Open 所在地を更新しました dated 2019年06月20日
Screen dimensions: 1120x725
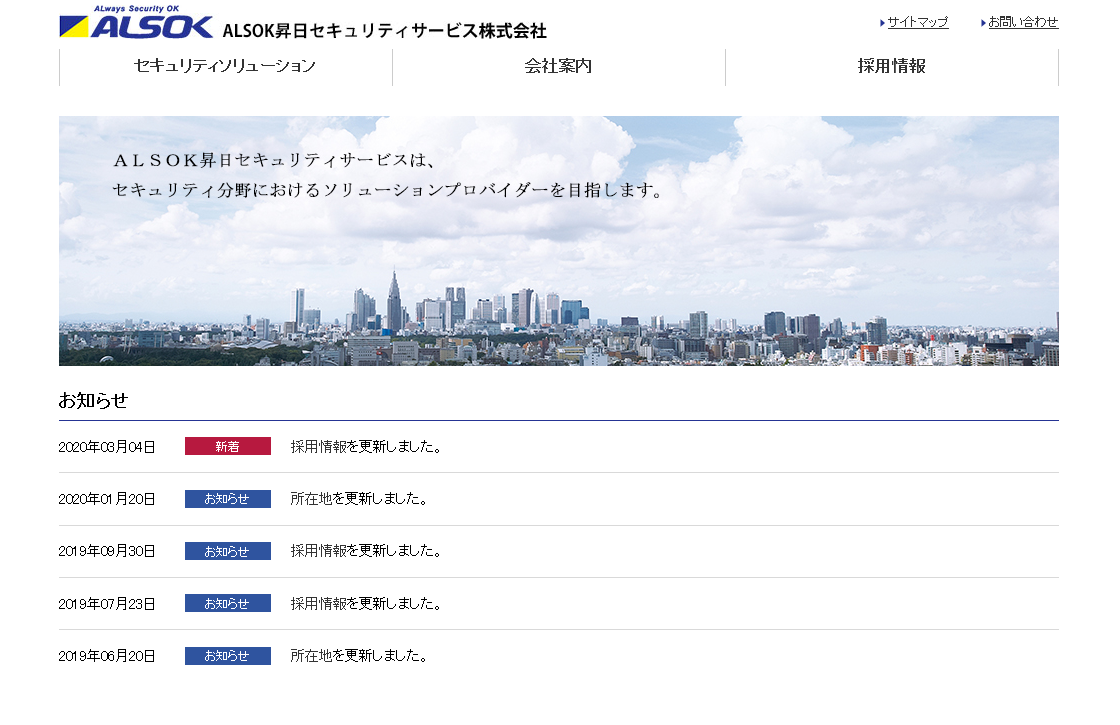(x=359, y=656)
